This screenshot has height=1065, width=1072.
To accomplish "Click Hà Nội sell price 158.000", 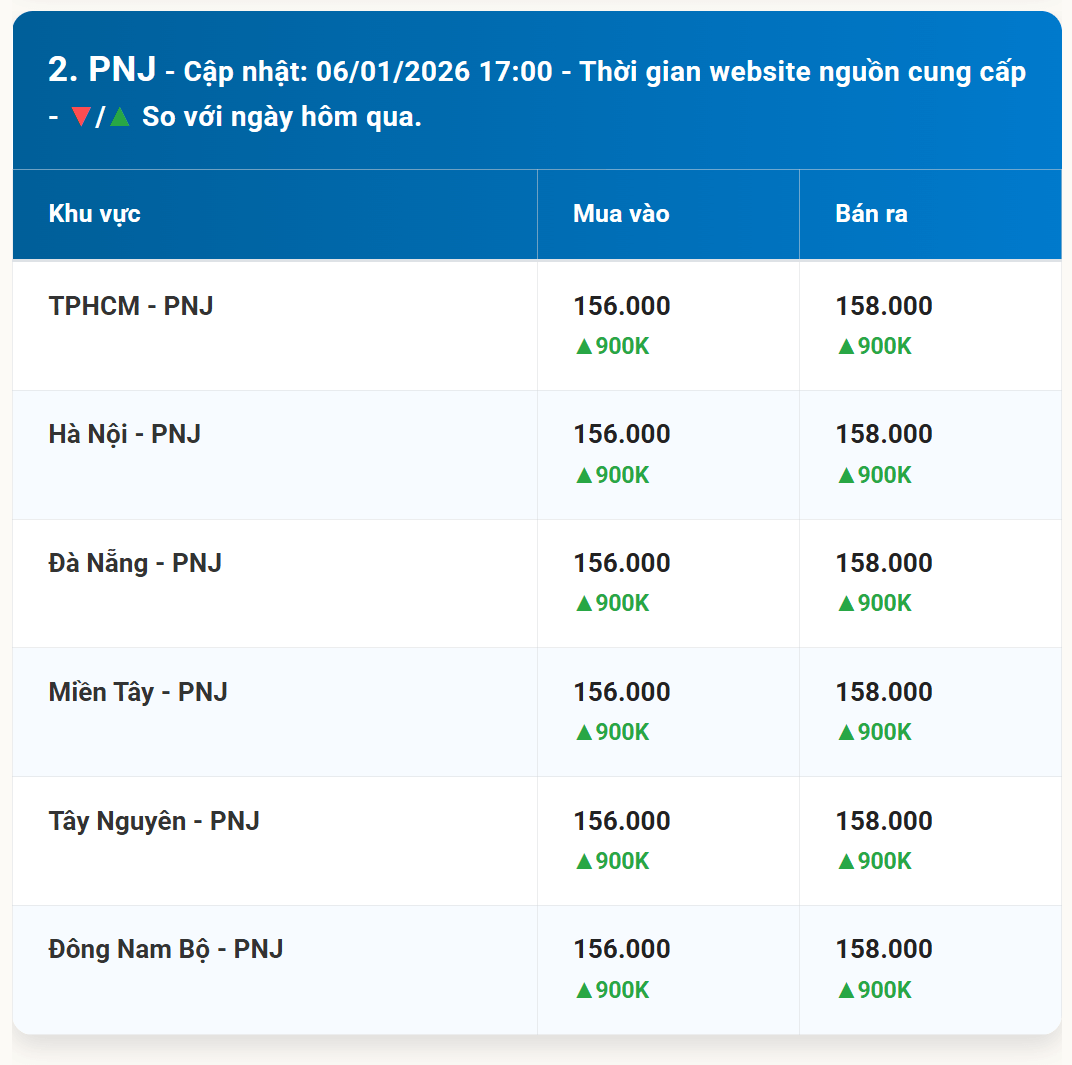I will [x=884, y=434].
